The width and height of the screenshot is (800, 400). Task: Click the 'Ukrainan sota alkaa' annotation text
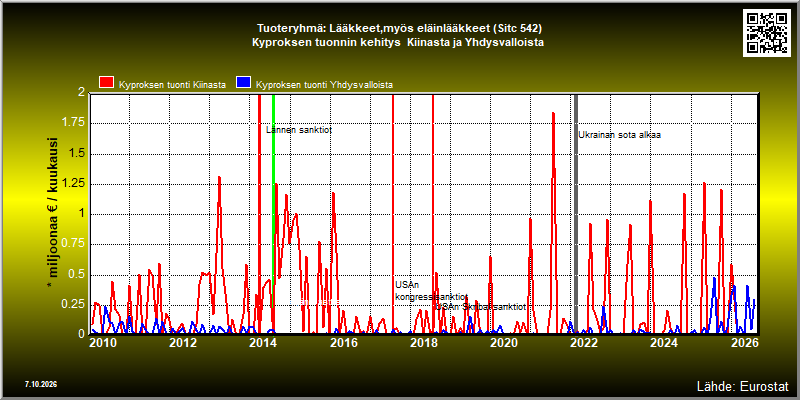pyautogui.click(x=619, y=135)
